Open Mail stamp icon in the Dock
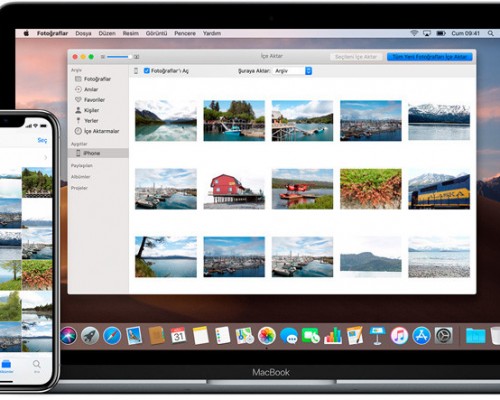The width and height of the screenshot is (500, 400). coord(134,336)
